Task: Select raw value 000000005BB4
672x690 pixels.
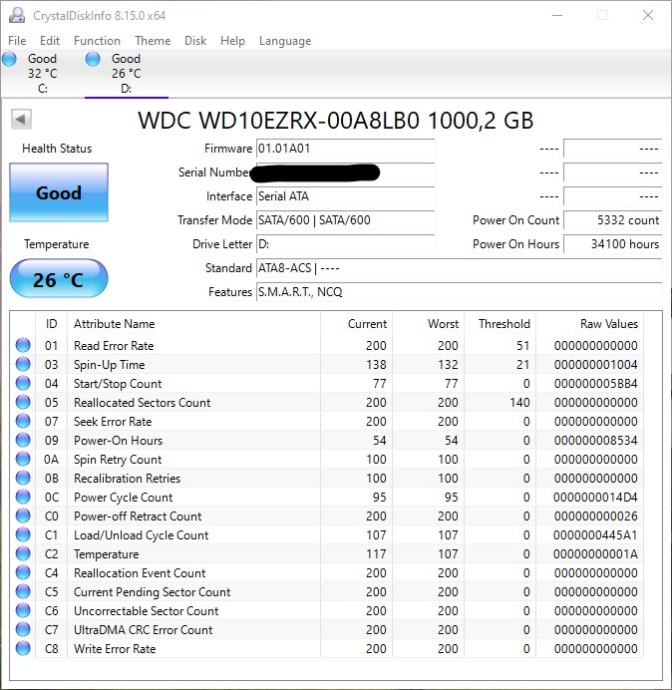Action: pyautogui.click(x=595, y=384)
